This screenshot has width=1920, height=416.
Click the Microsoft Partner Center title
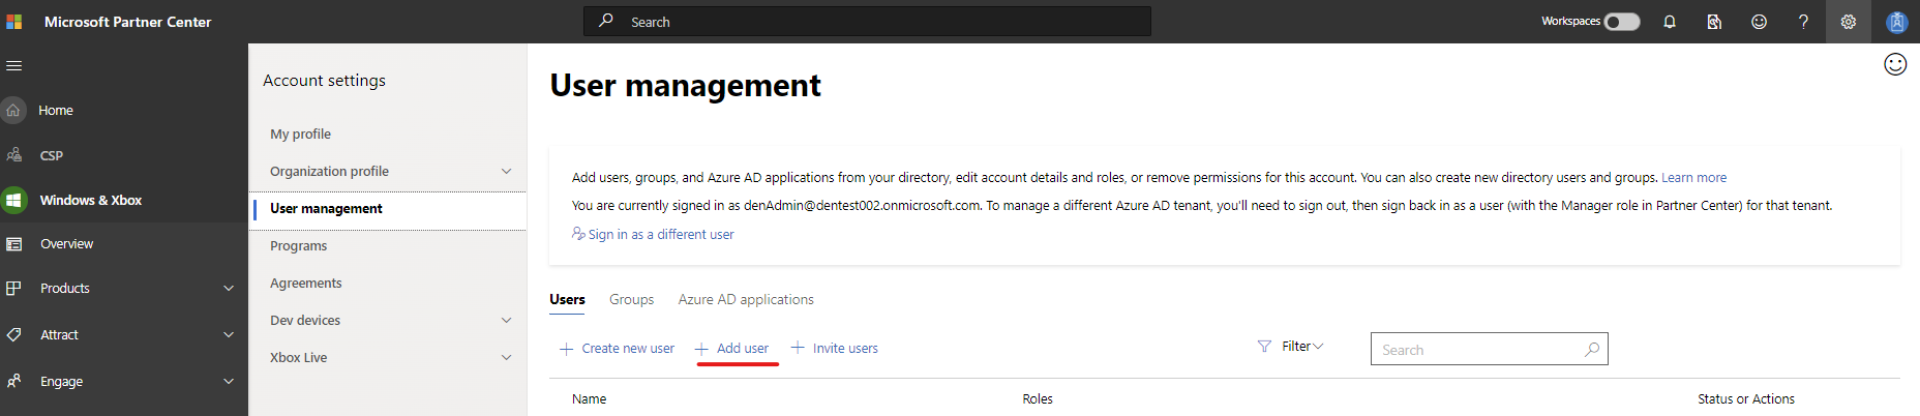coord(128,22)
